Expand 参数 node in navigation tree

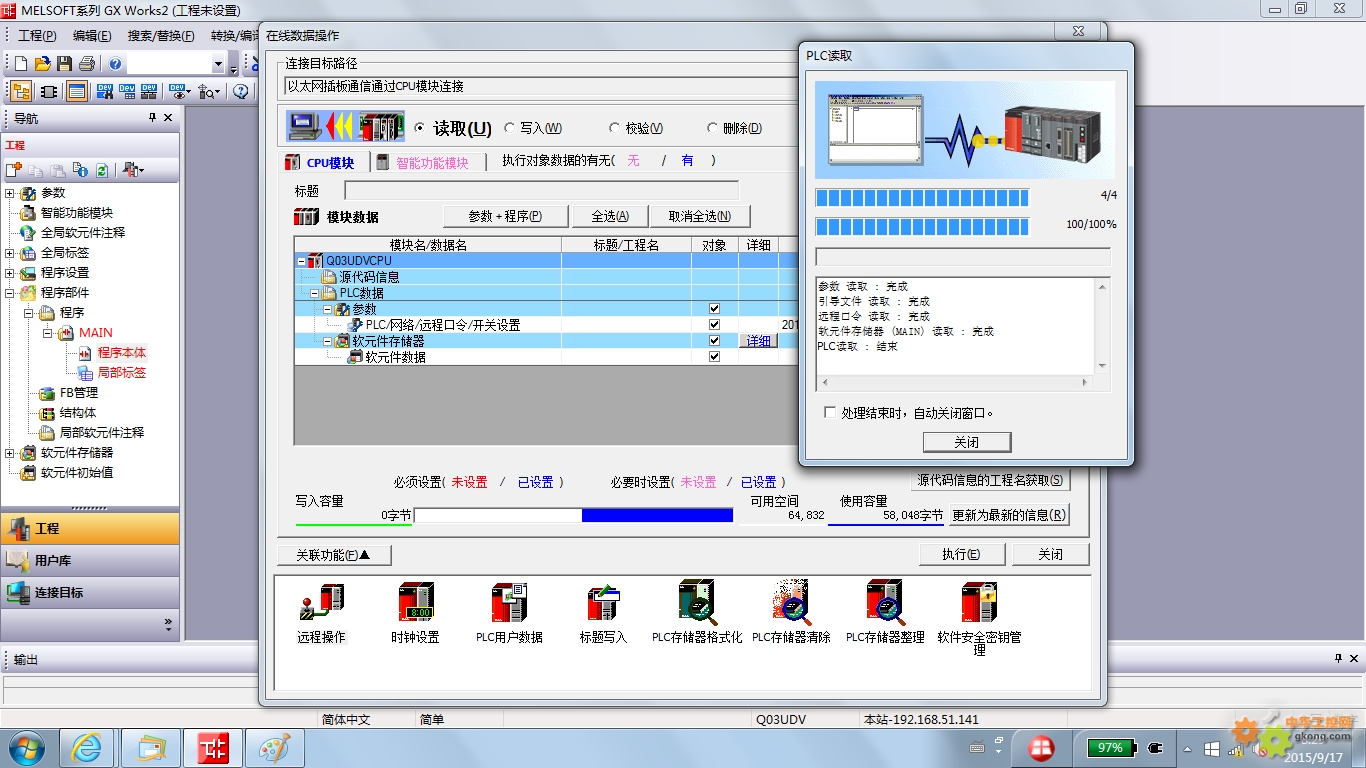point(10,193)
